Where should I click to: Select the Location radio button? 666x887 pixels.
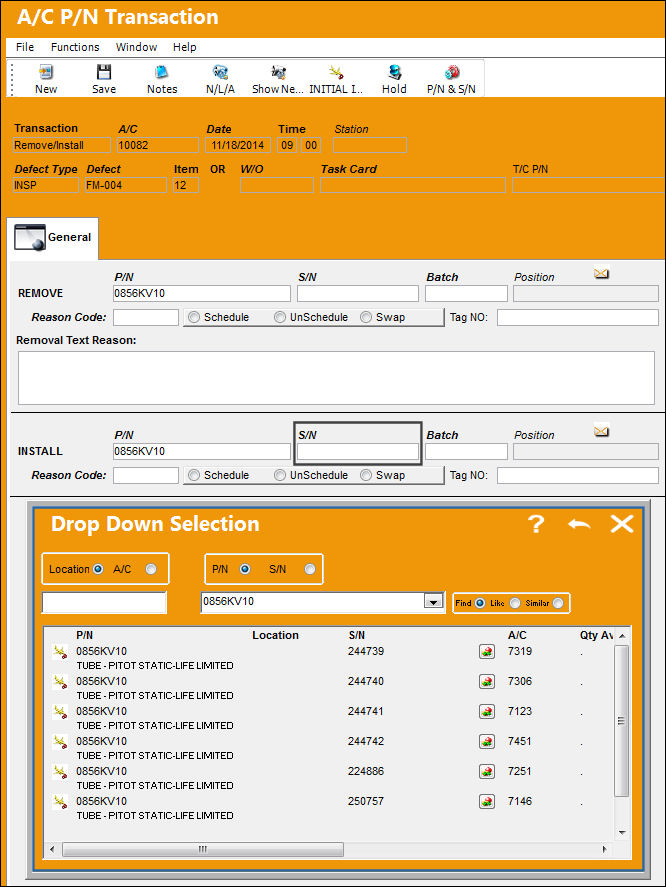tap(98, 569)
